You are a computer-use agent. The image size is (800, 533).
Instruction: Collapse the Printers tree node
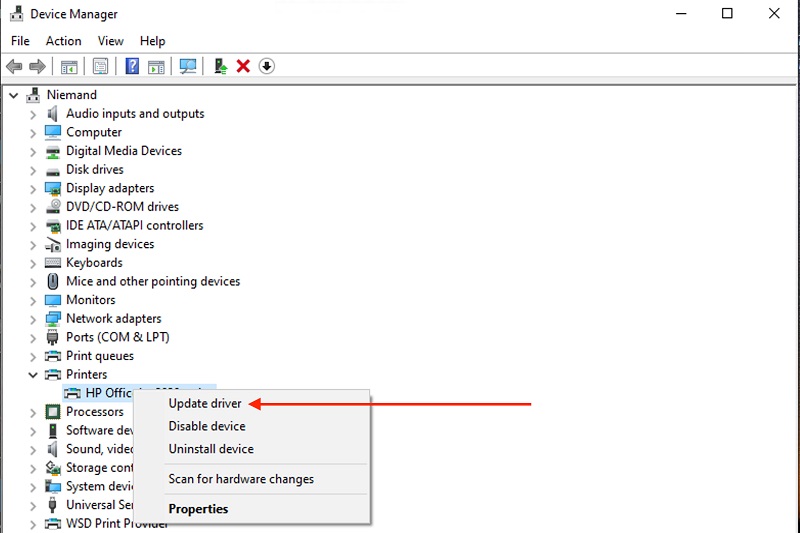click(33, 375)
